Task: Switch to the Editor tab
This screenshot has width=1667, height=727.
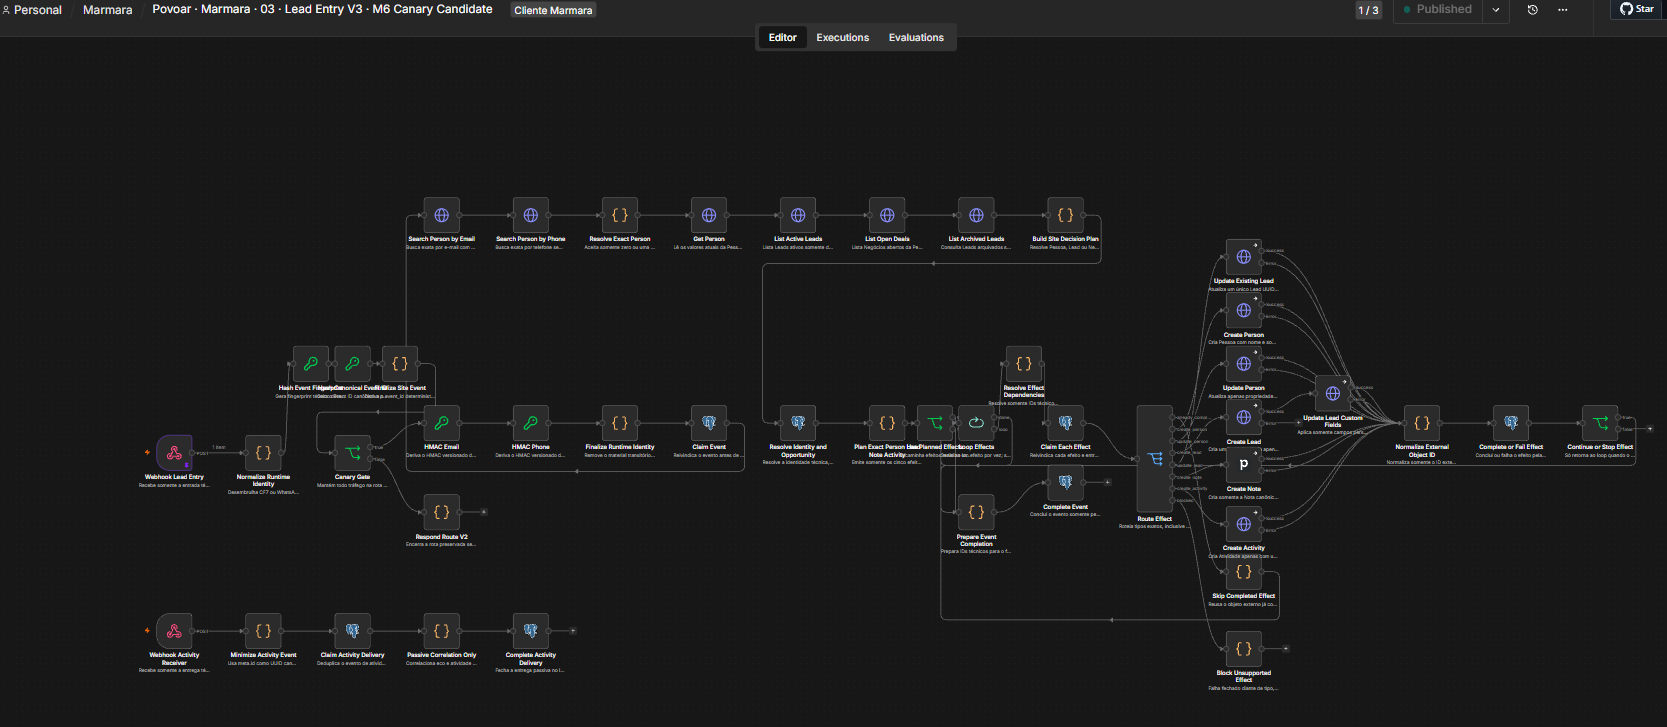Action: coord(783,38)
